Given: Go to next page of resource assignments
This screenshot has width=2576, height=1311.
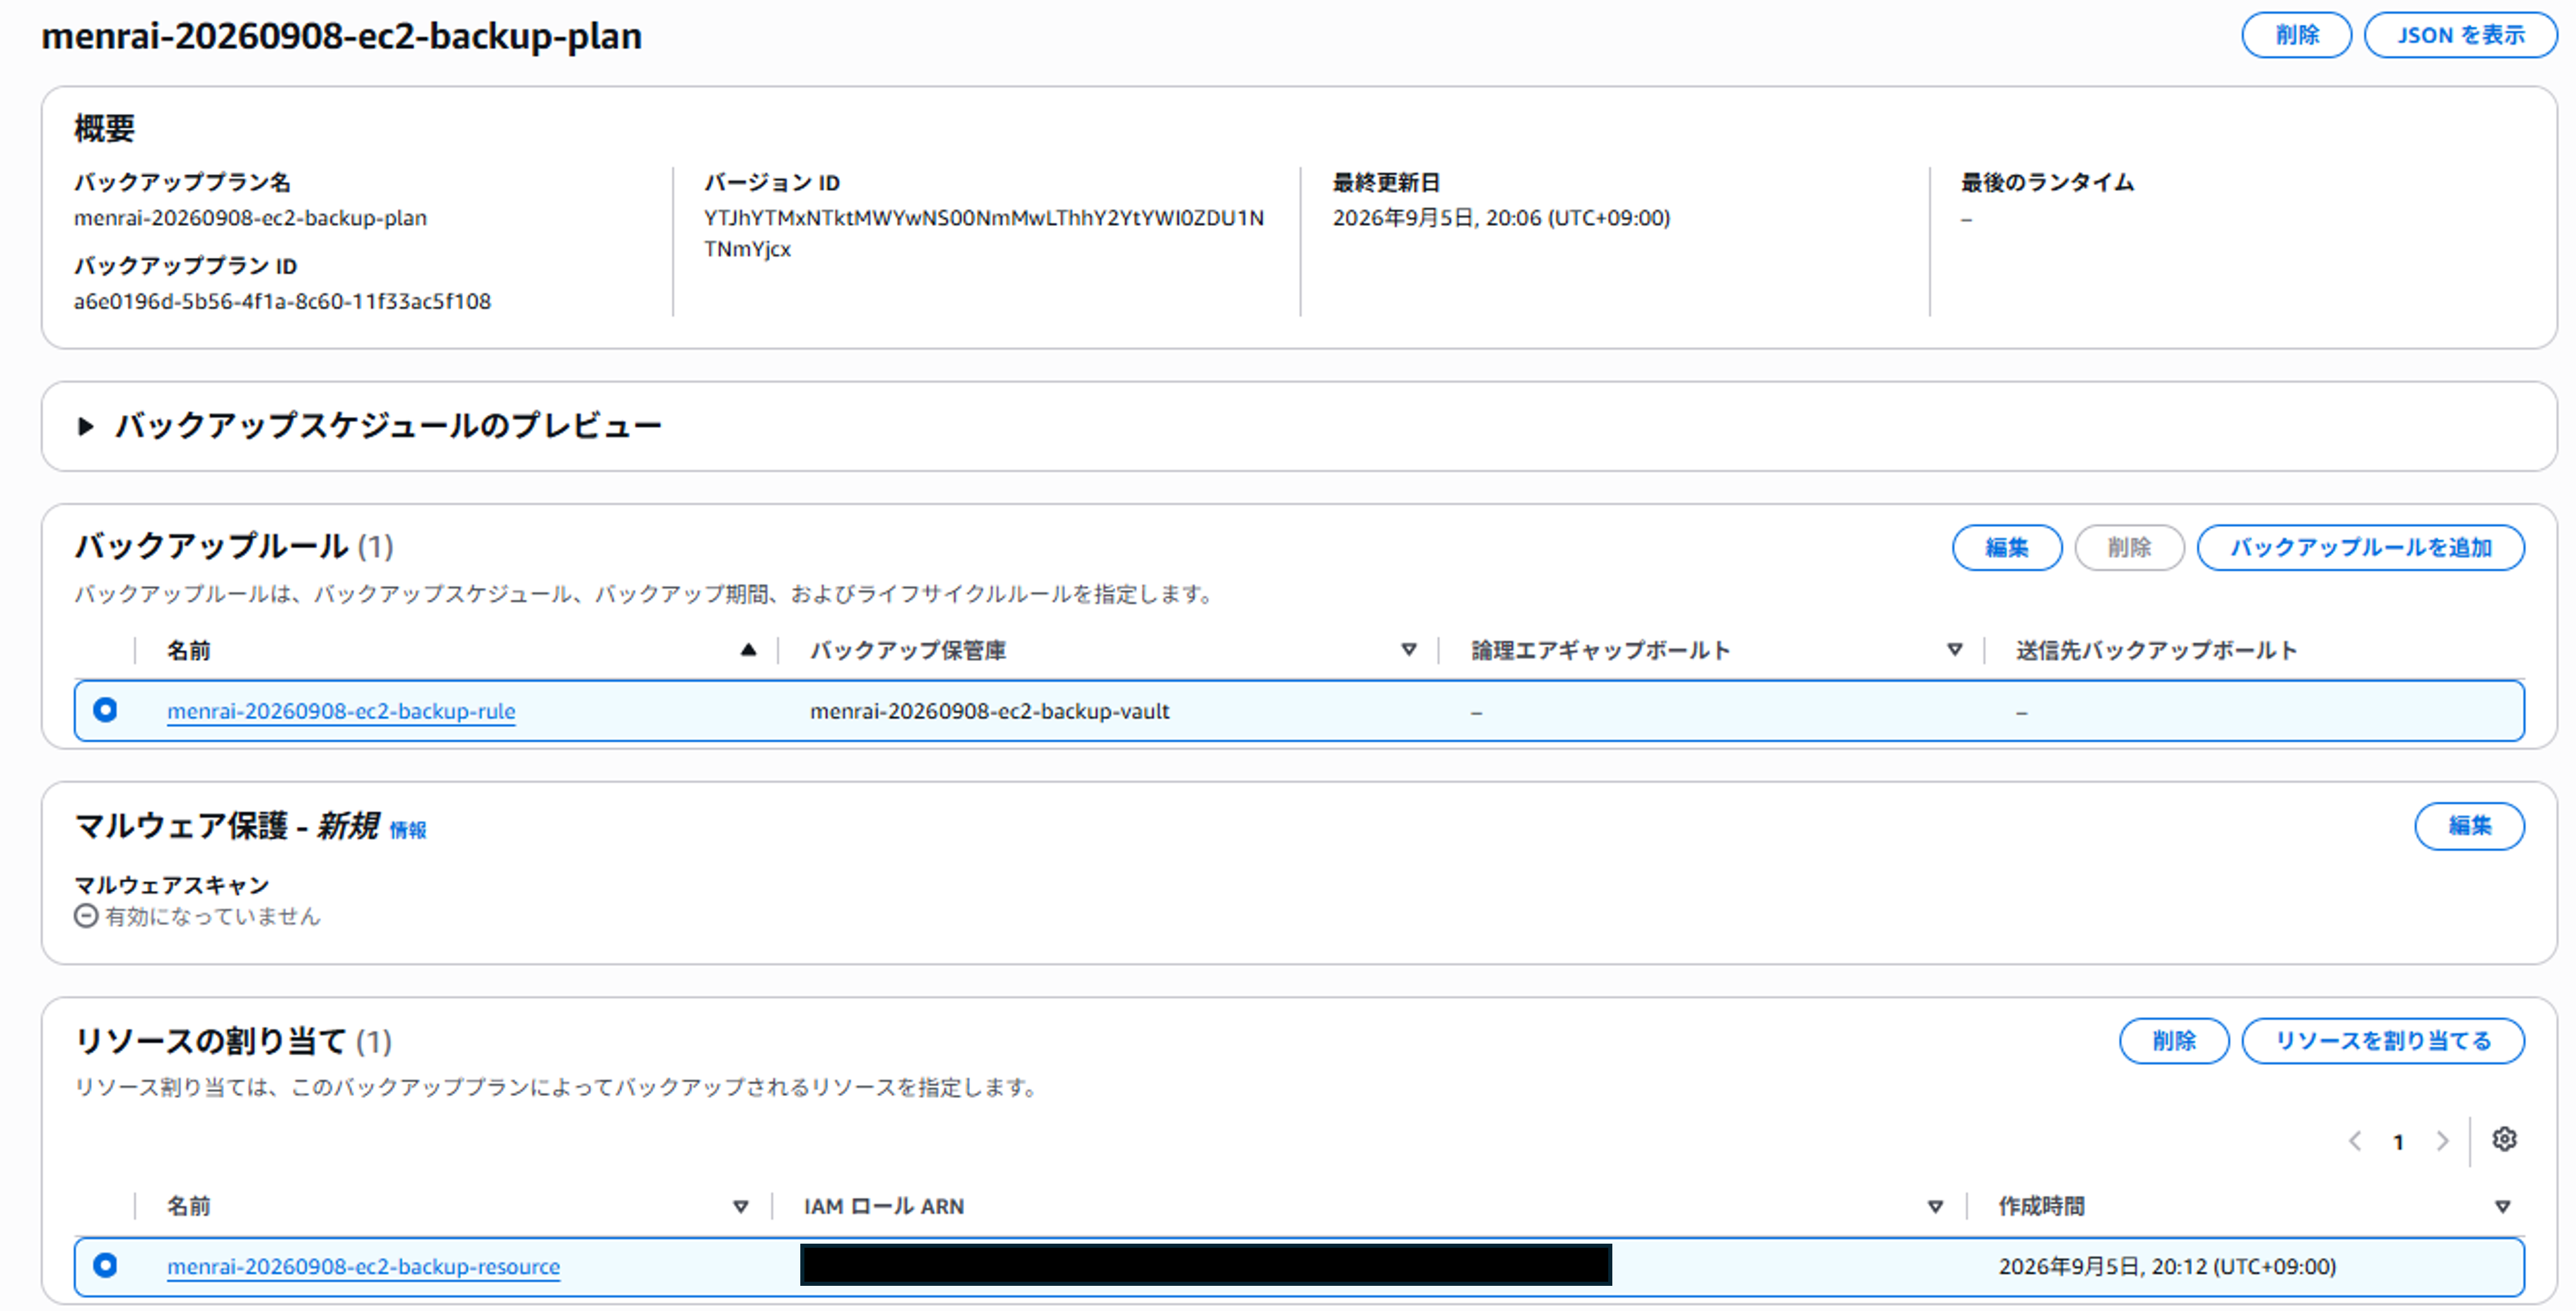Looking at the screenshot, I should pyautogui.click(x=2442, y=1141).
